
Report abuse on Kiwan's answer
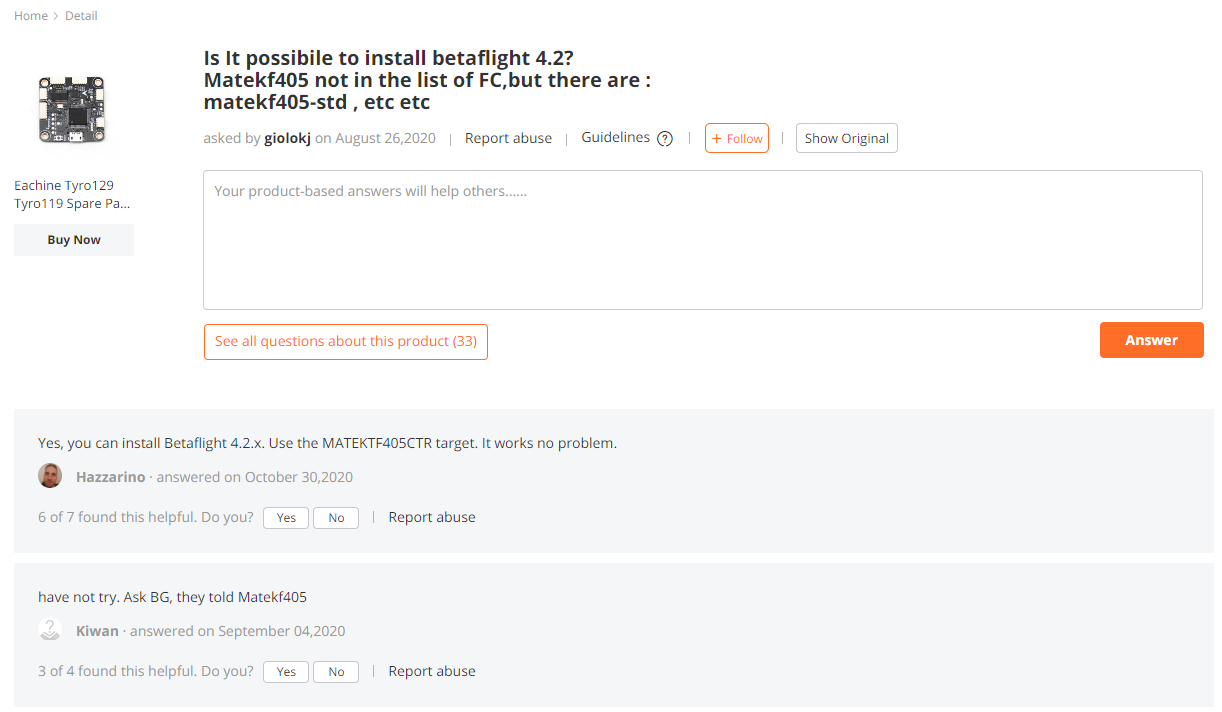431,671
